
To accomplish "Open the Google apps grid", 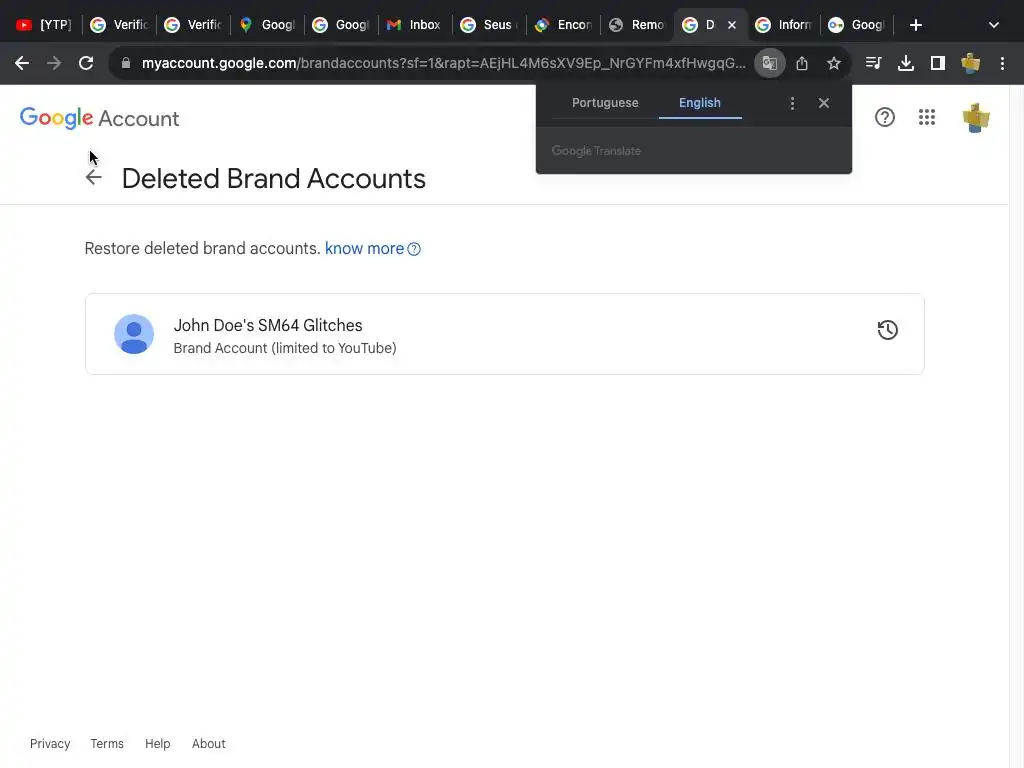I will click(x=927, y=118).
